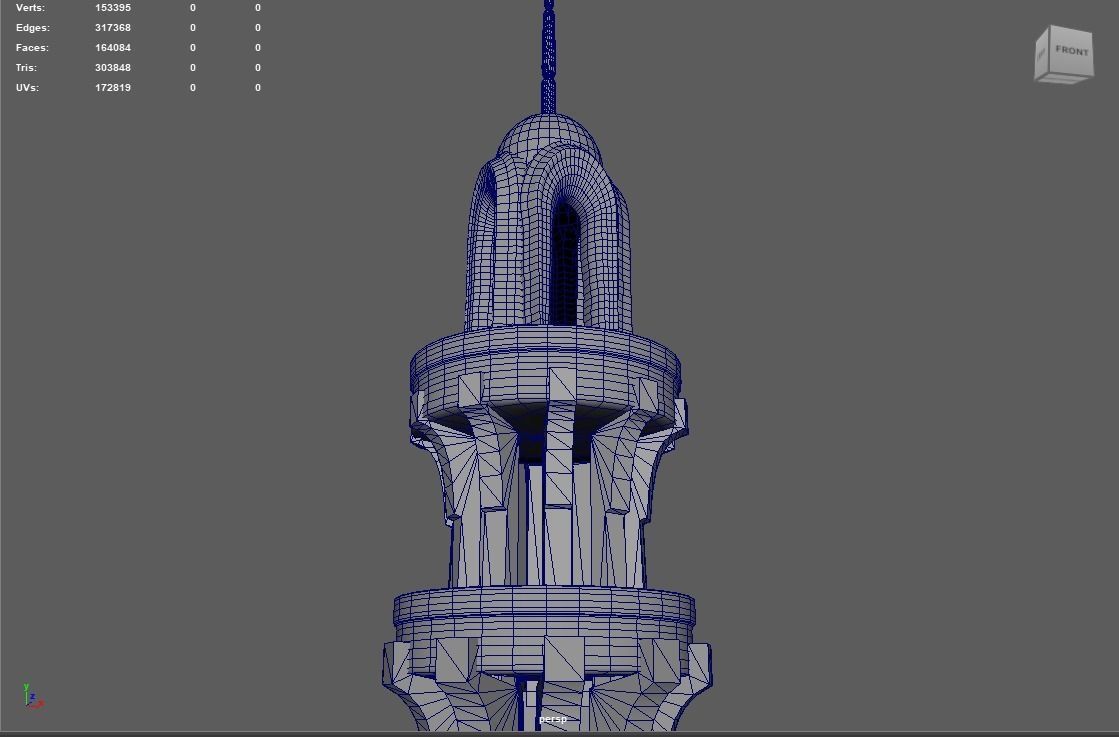Click the face count value 164084
Image resolution: width=1119 pixels, height=737 pixels.
pos(113,48)
